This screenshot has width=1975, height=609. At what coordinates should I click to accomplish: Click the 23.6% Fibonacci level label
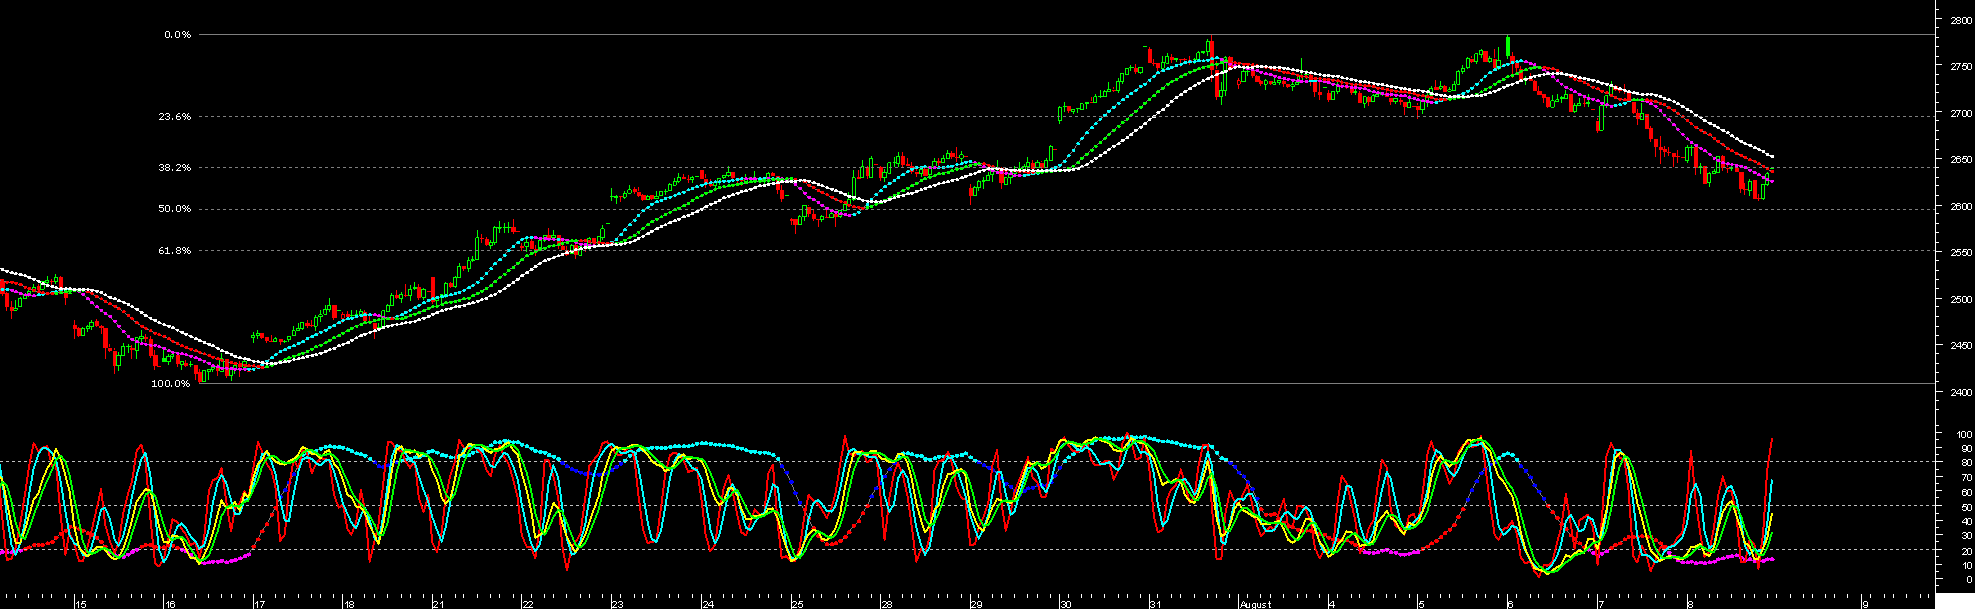[174, 117]
